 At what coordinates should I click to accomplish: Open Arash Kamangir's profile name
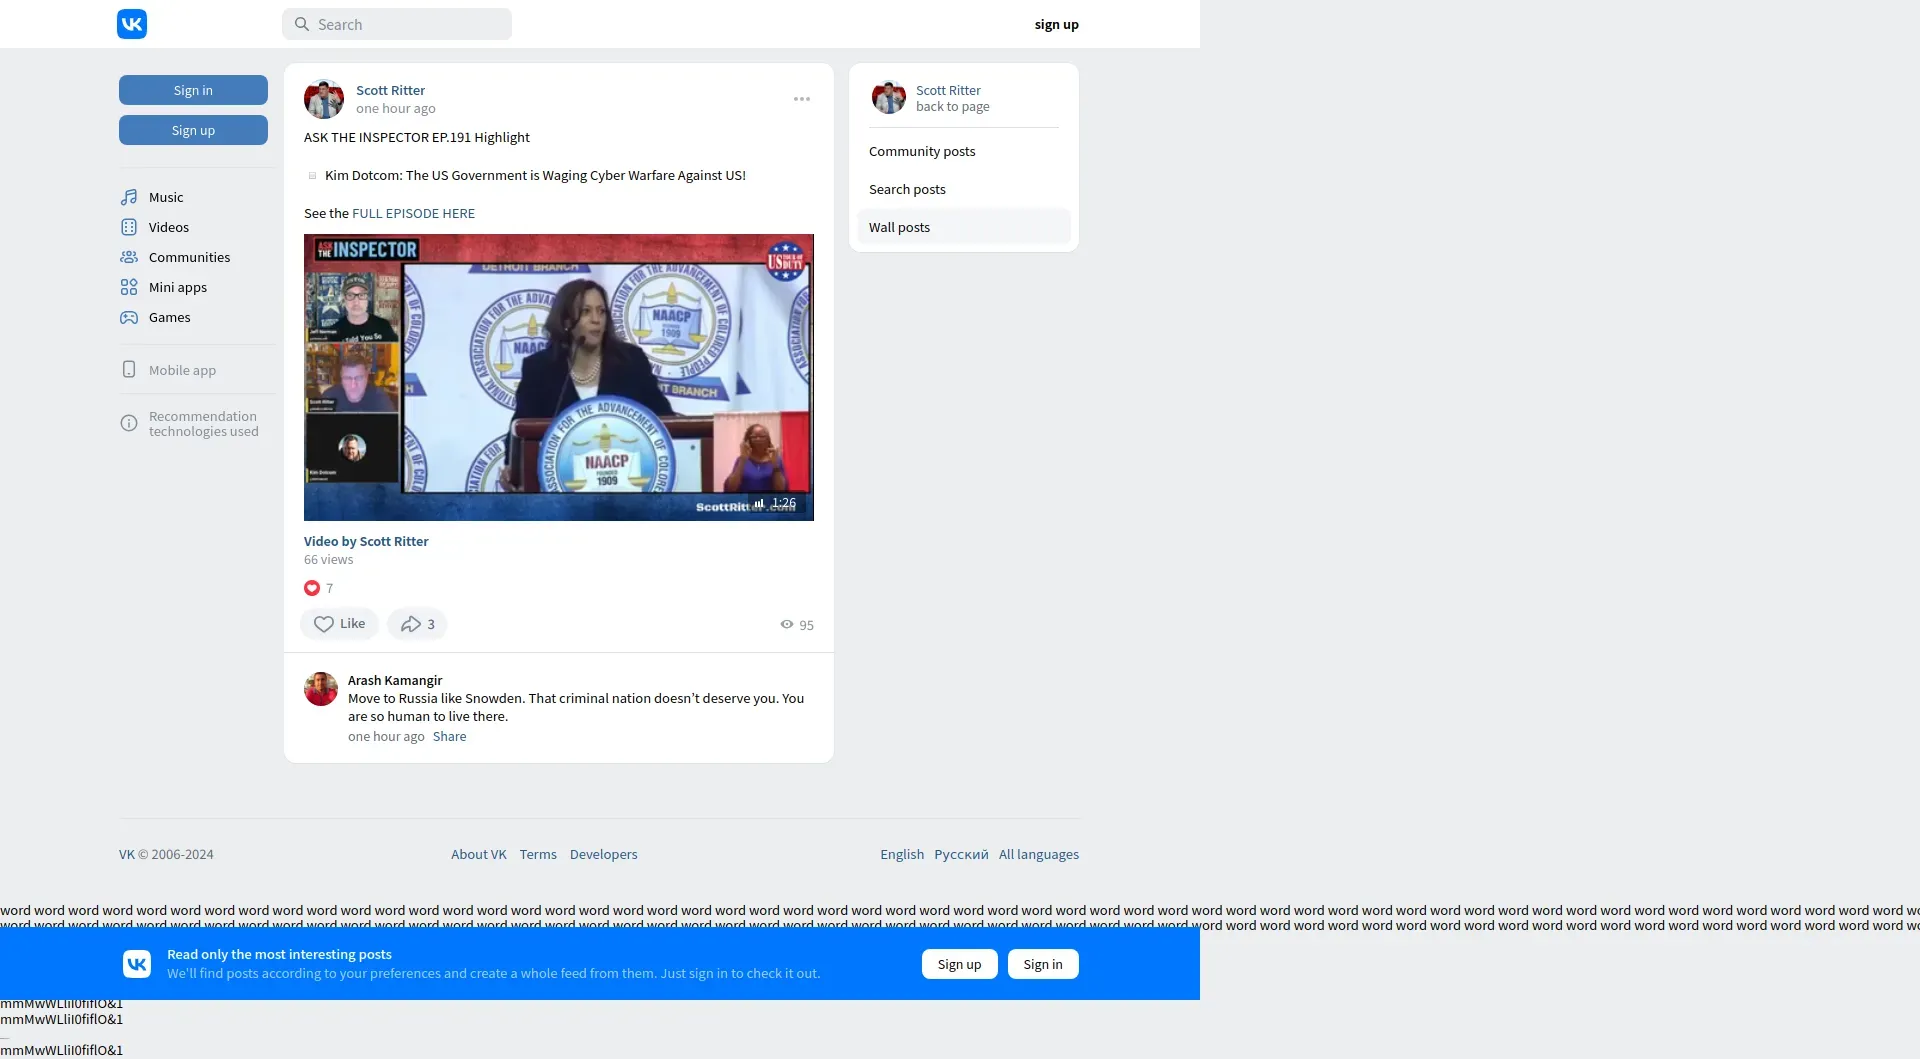(395, 680)
